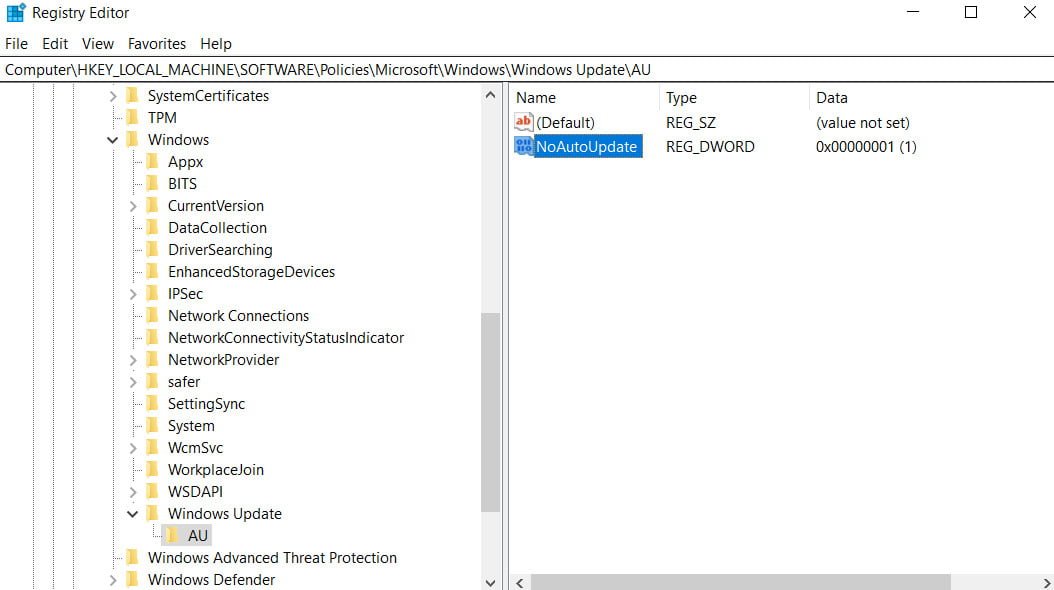Click the tree pane scroll down arrow
The height and width of the screenshot is (590, 1054).
[x=491, y=583]
